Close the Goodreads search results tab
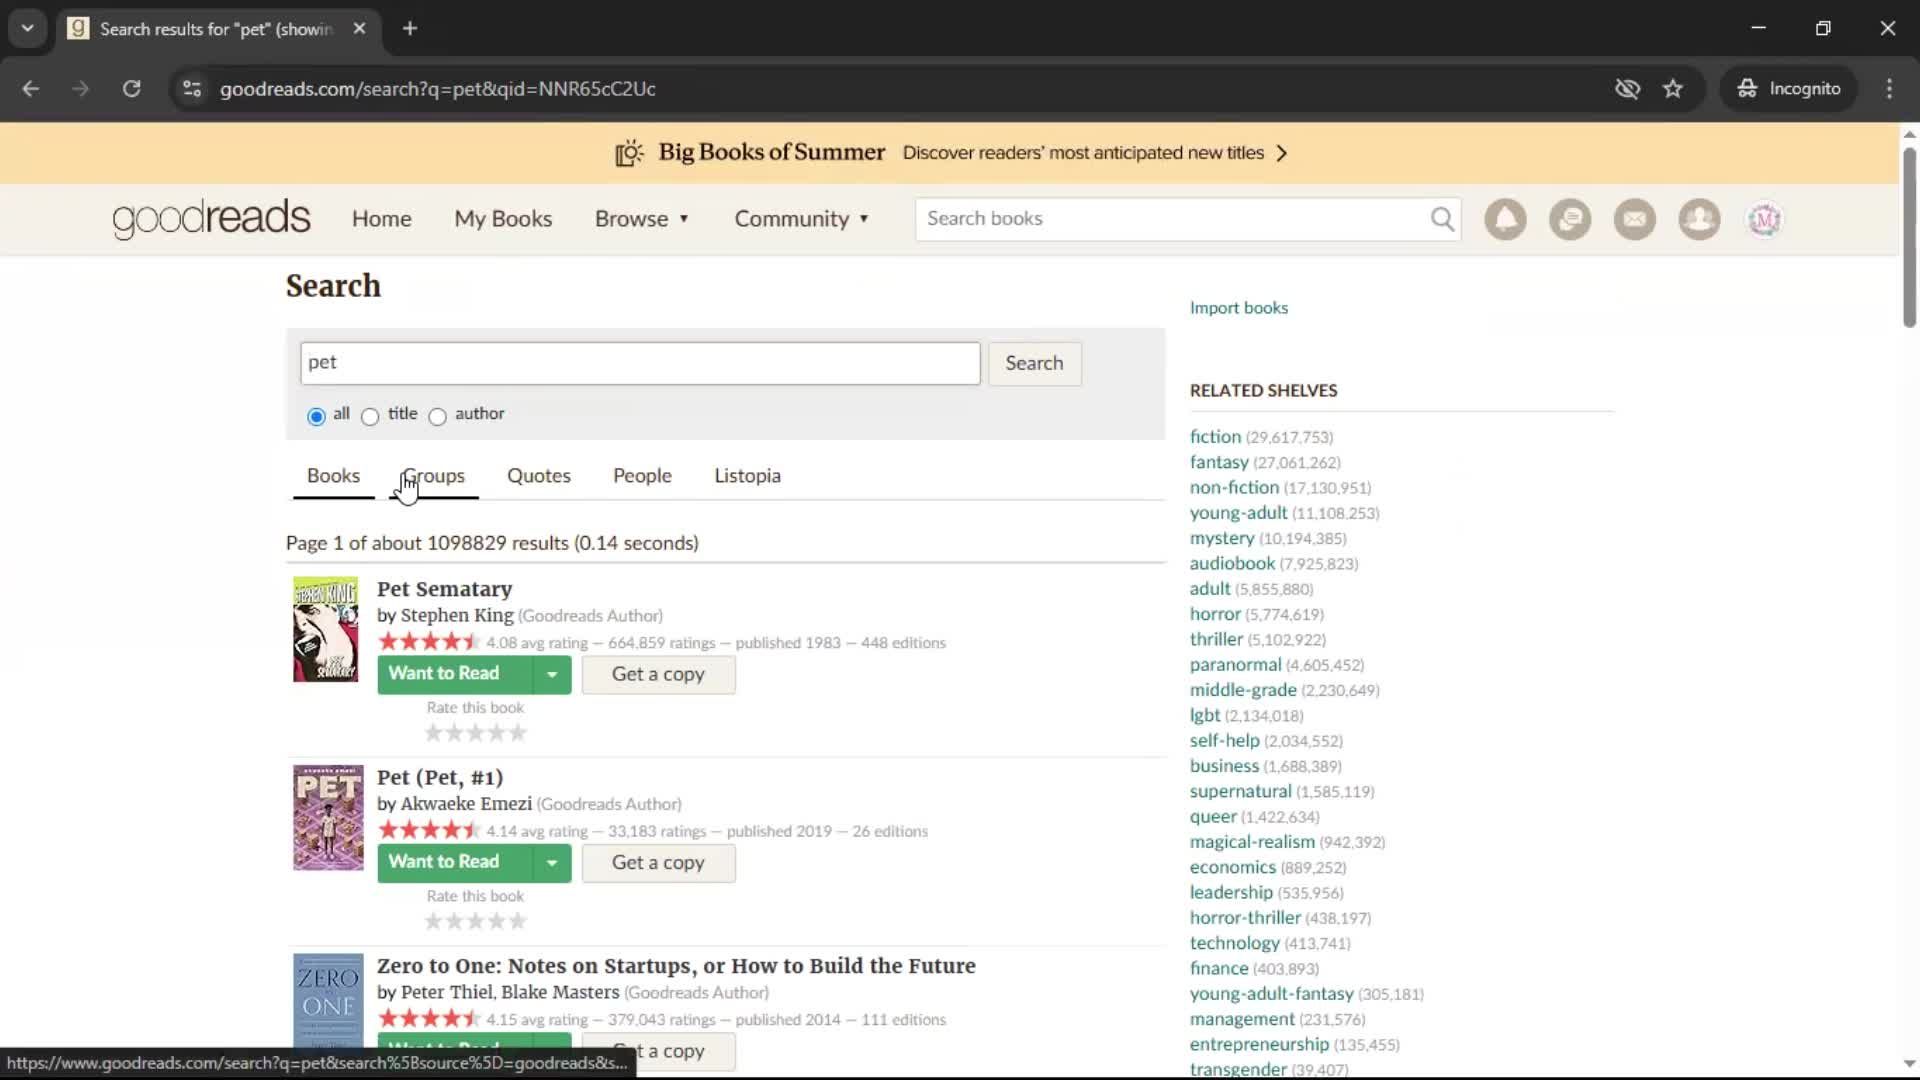The height and width of the screenshot is (1080, 1920). pos(360,29)
